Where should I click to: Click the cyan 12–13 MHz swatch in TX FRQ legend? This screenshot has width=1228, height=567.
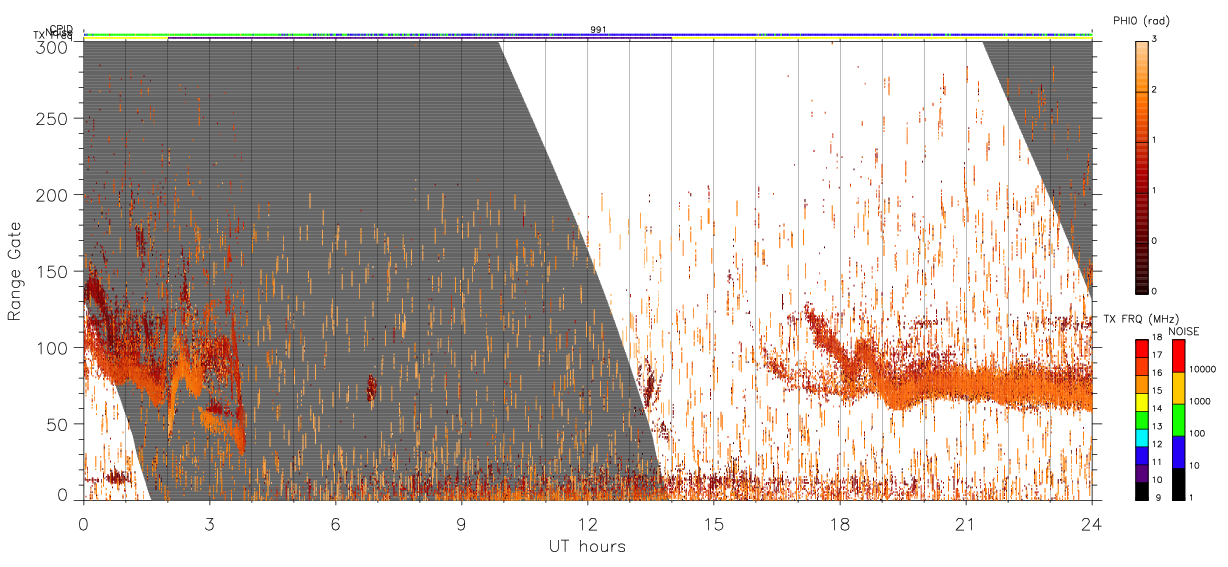pos(1142,438)
